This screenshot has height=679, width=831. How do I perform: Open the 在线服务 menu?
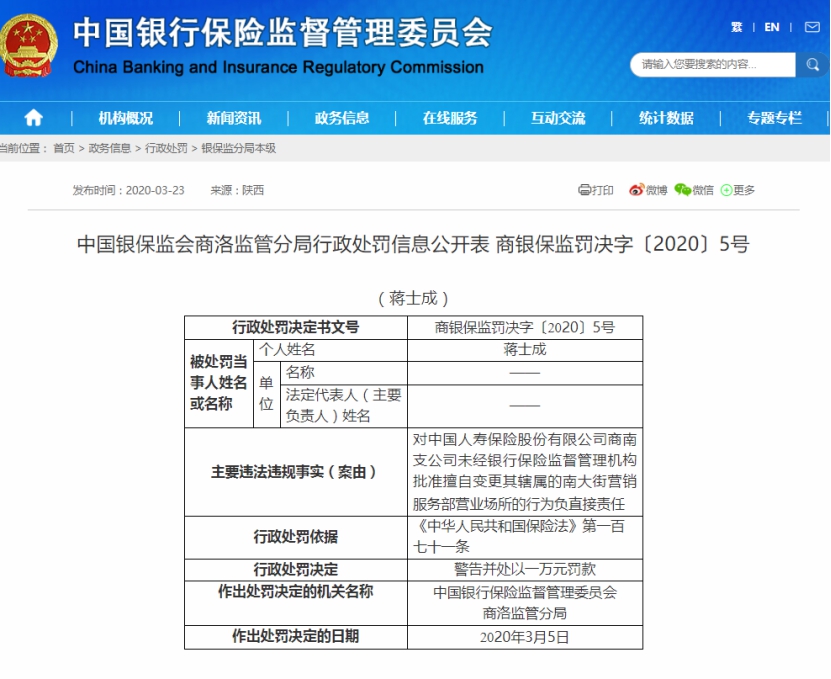450,118
